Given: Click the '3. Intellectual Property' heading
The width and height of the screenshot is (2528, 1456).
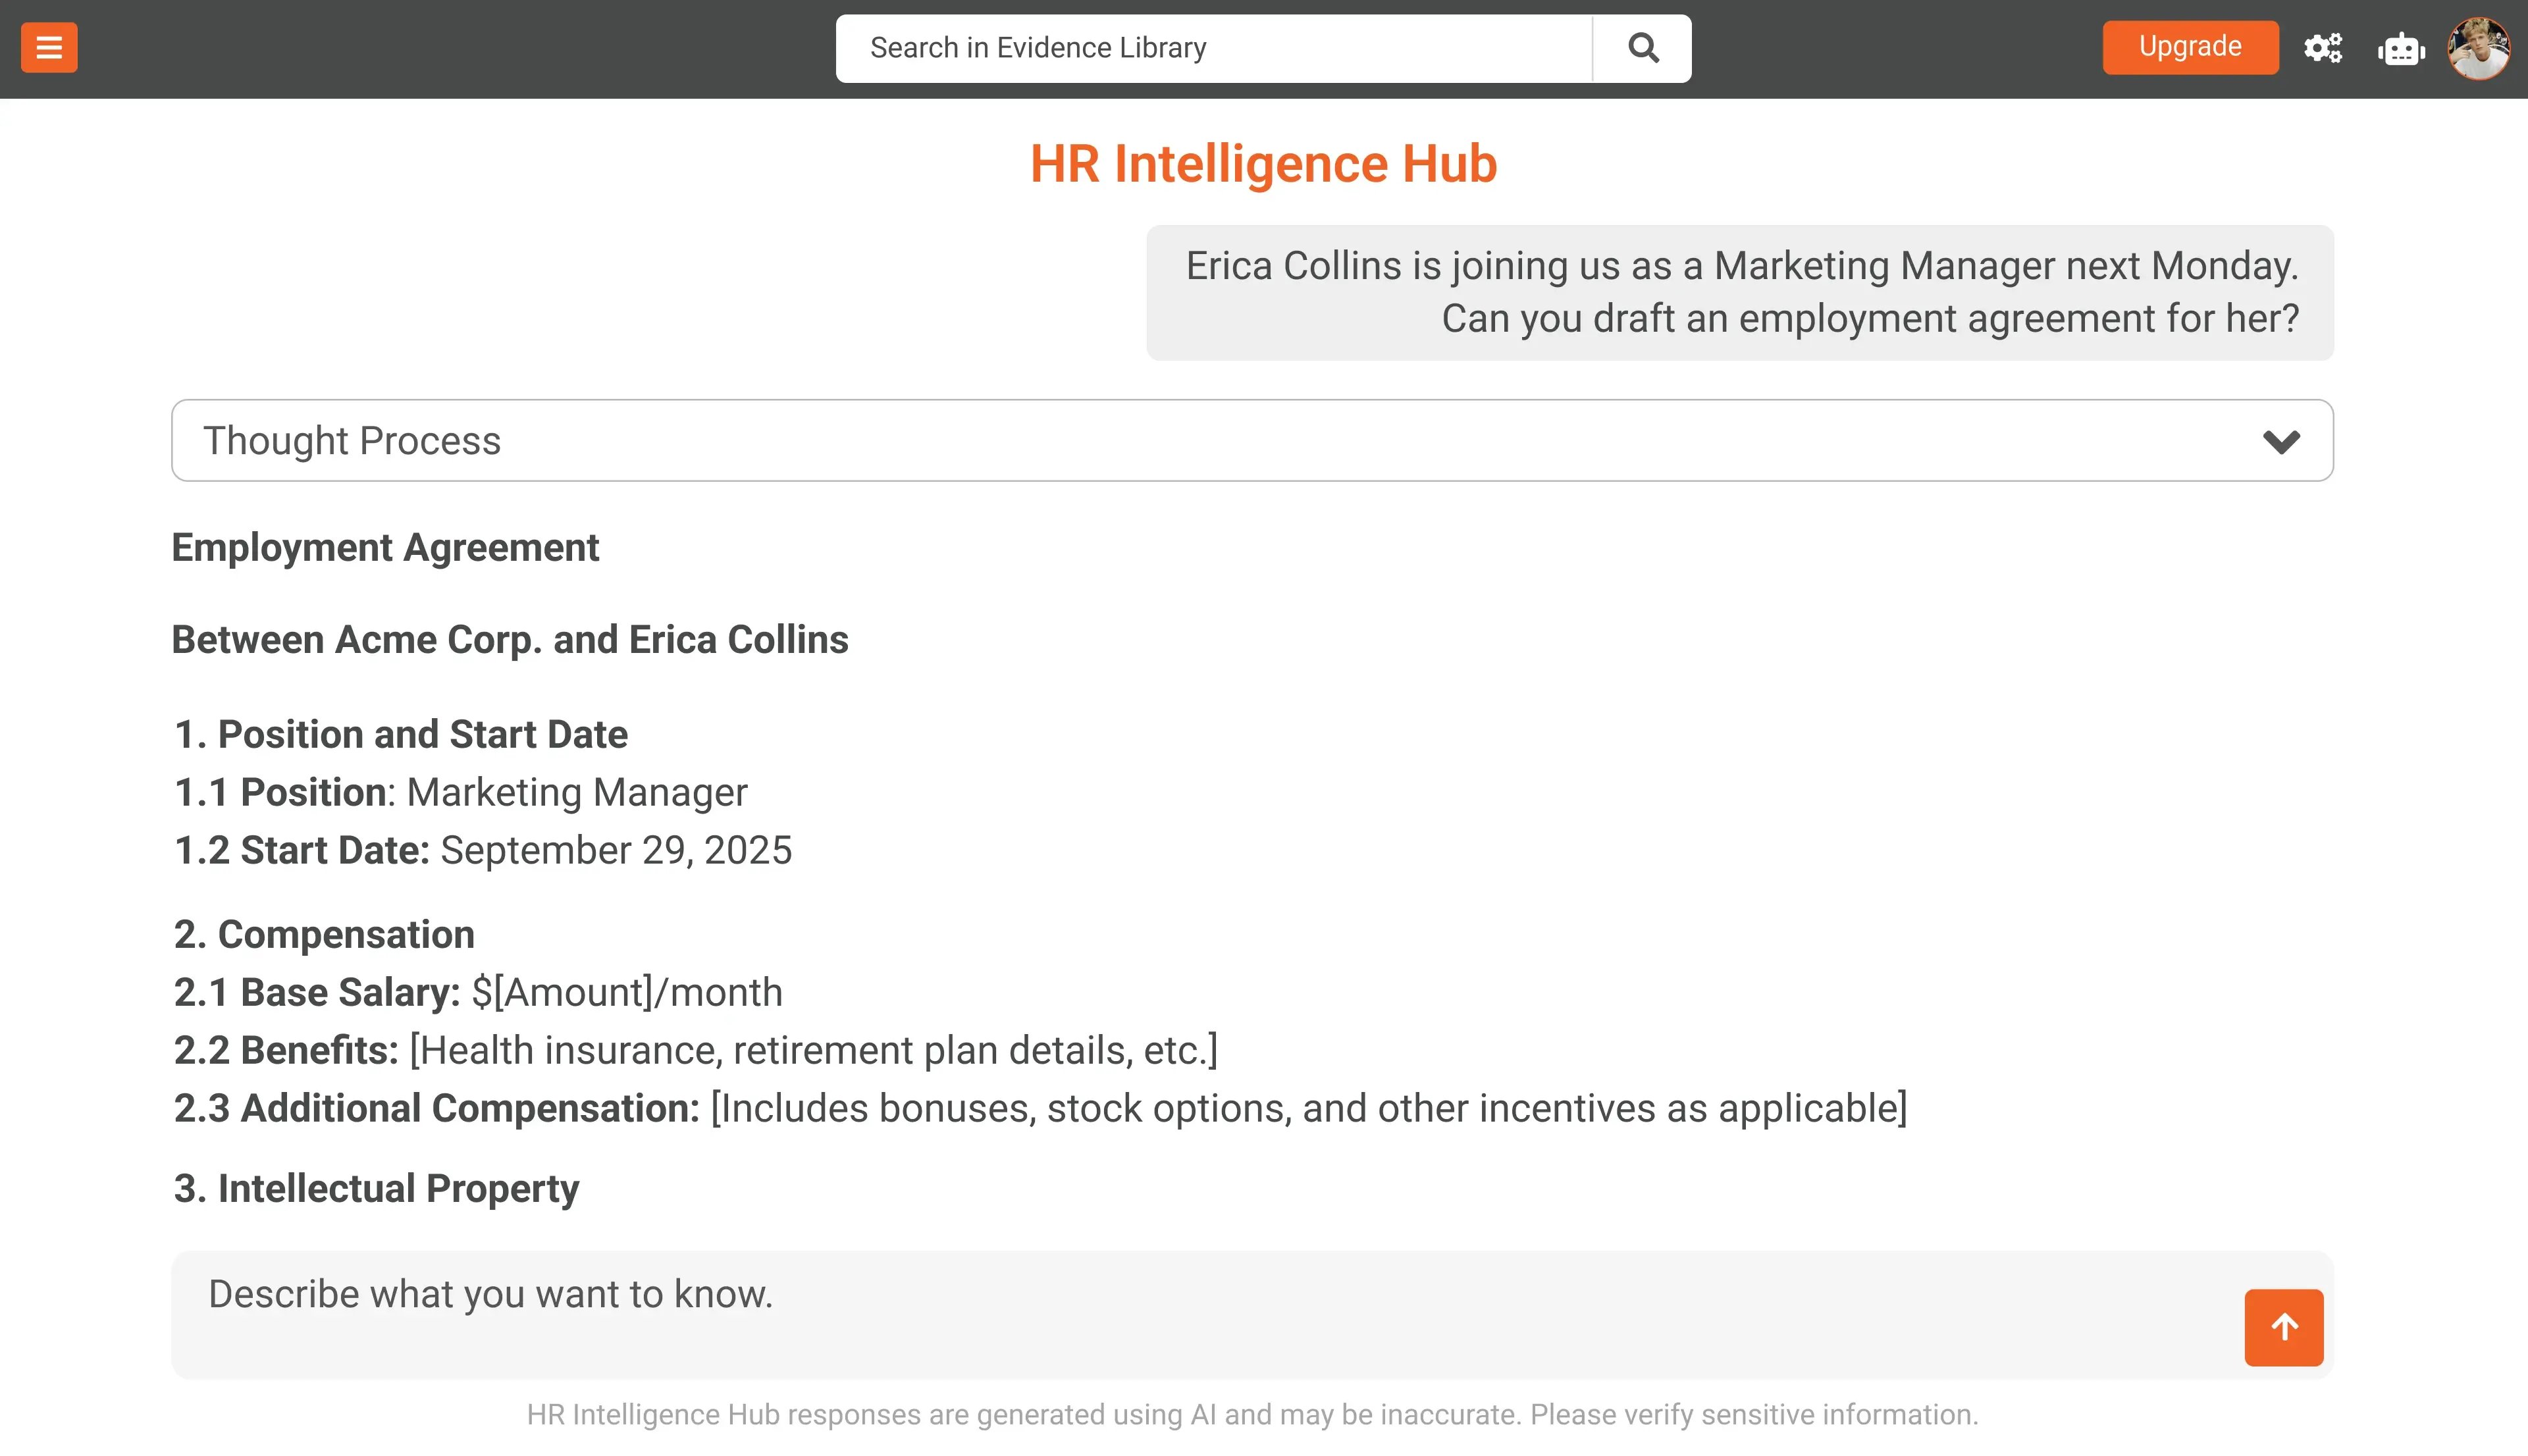Looking at the screenshot, I should point(376,1188).
